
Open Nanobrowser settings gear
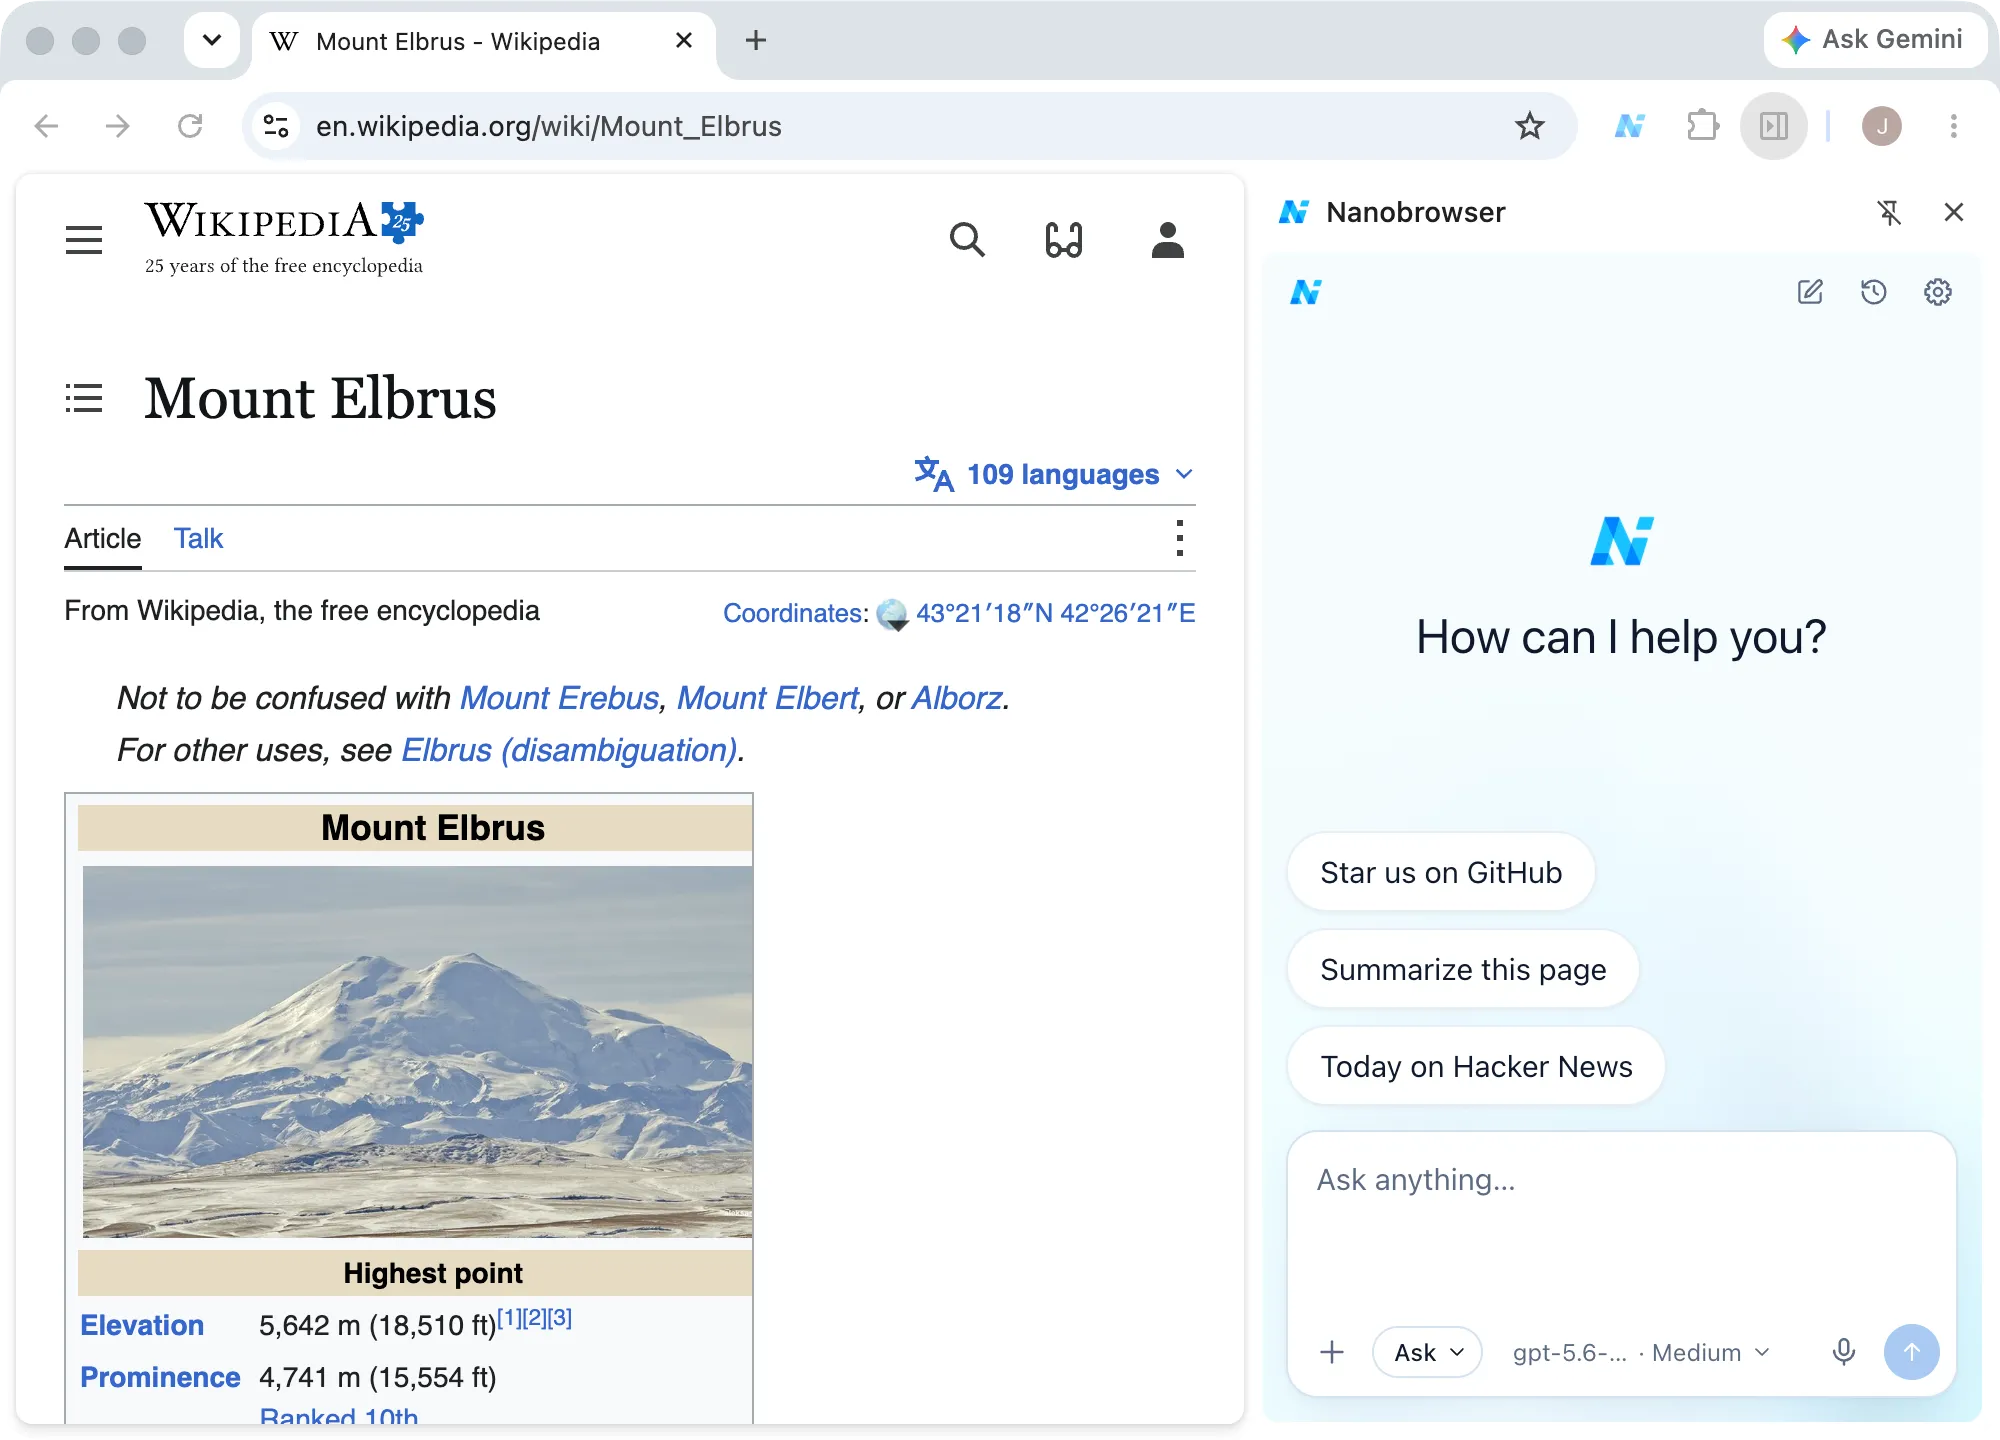(x=1938, y=292)
